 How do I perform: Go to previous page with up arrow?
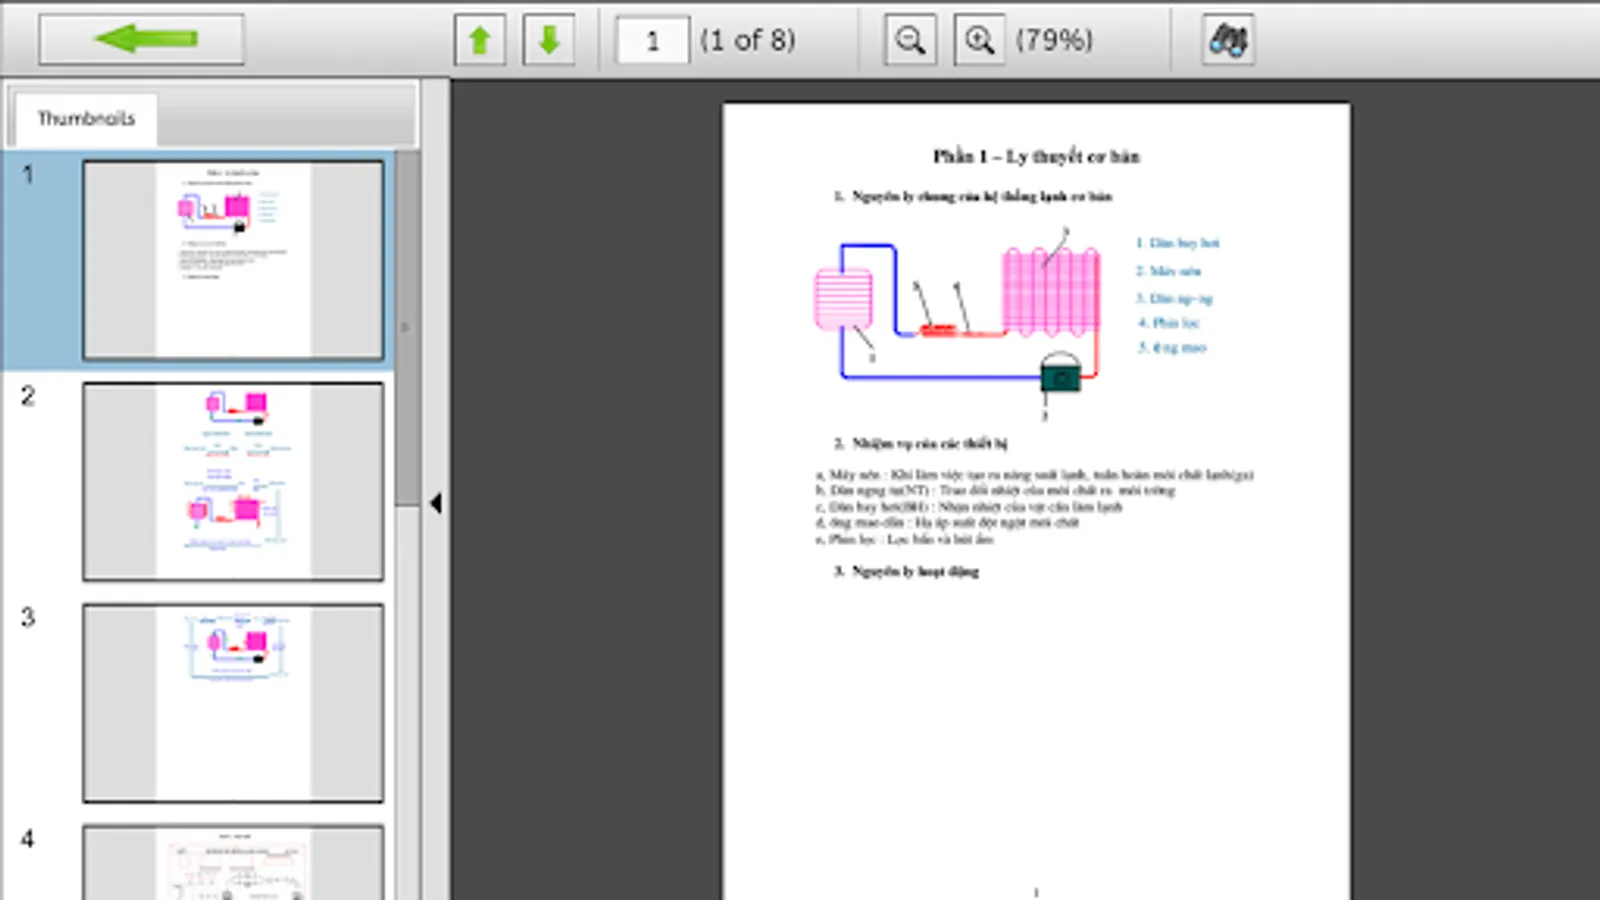point(479,38)
